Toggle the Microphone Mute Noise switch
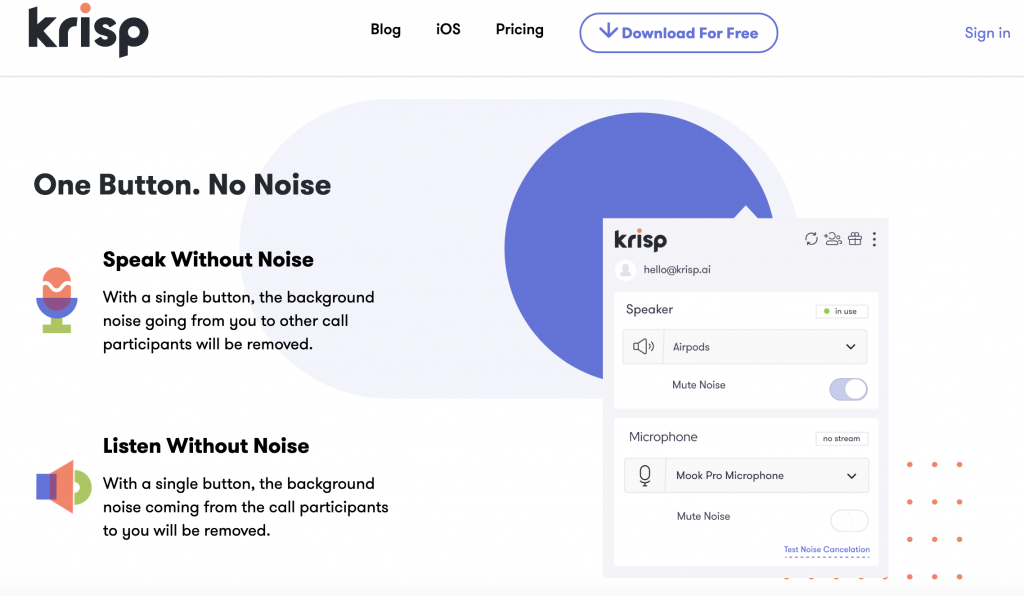The height and width of the screenshot is (596, 1024). (x=849, y=521)
